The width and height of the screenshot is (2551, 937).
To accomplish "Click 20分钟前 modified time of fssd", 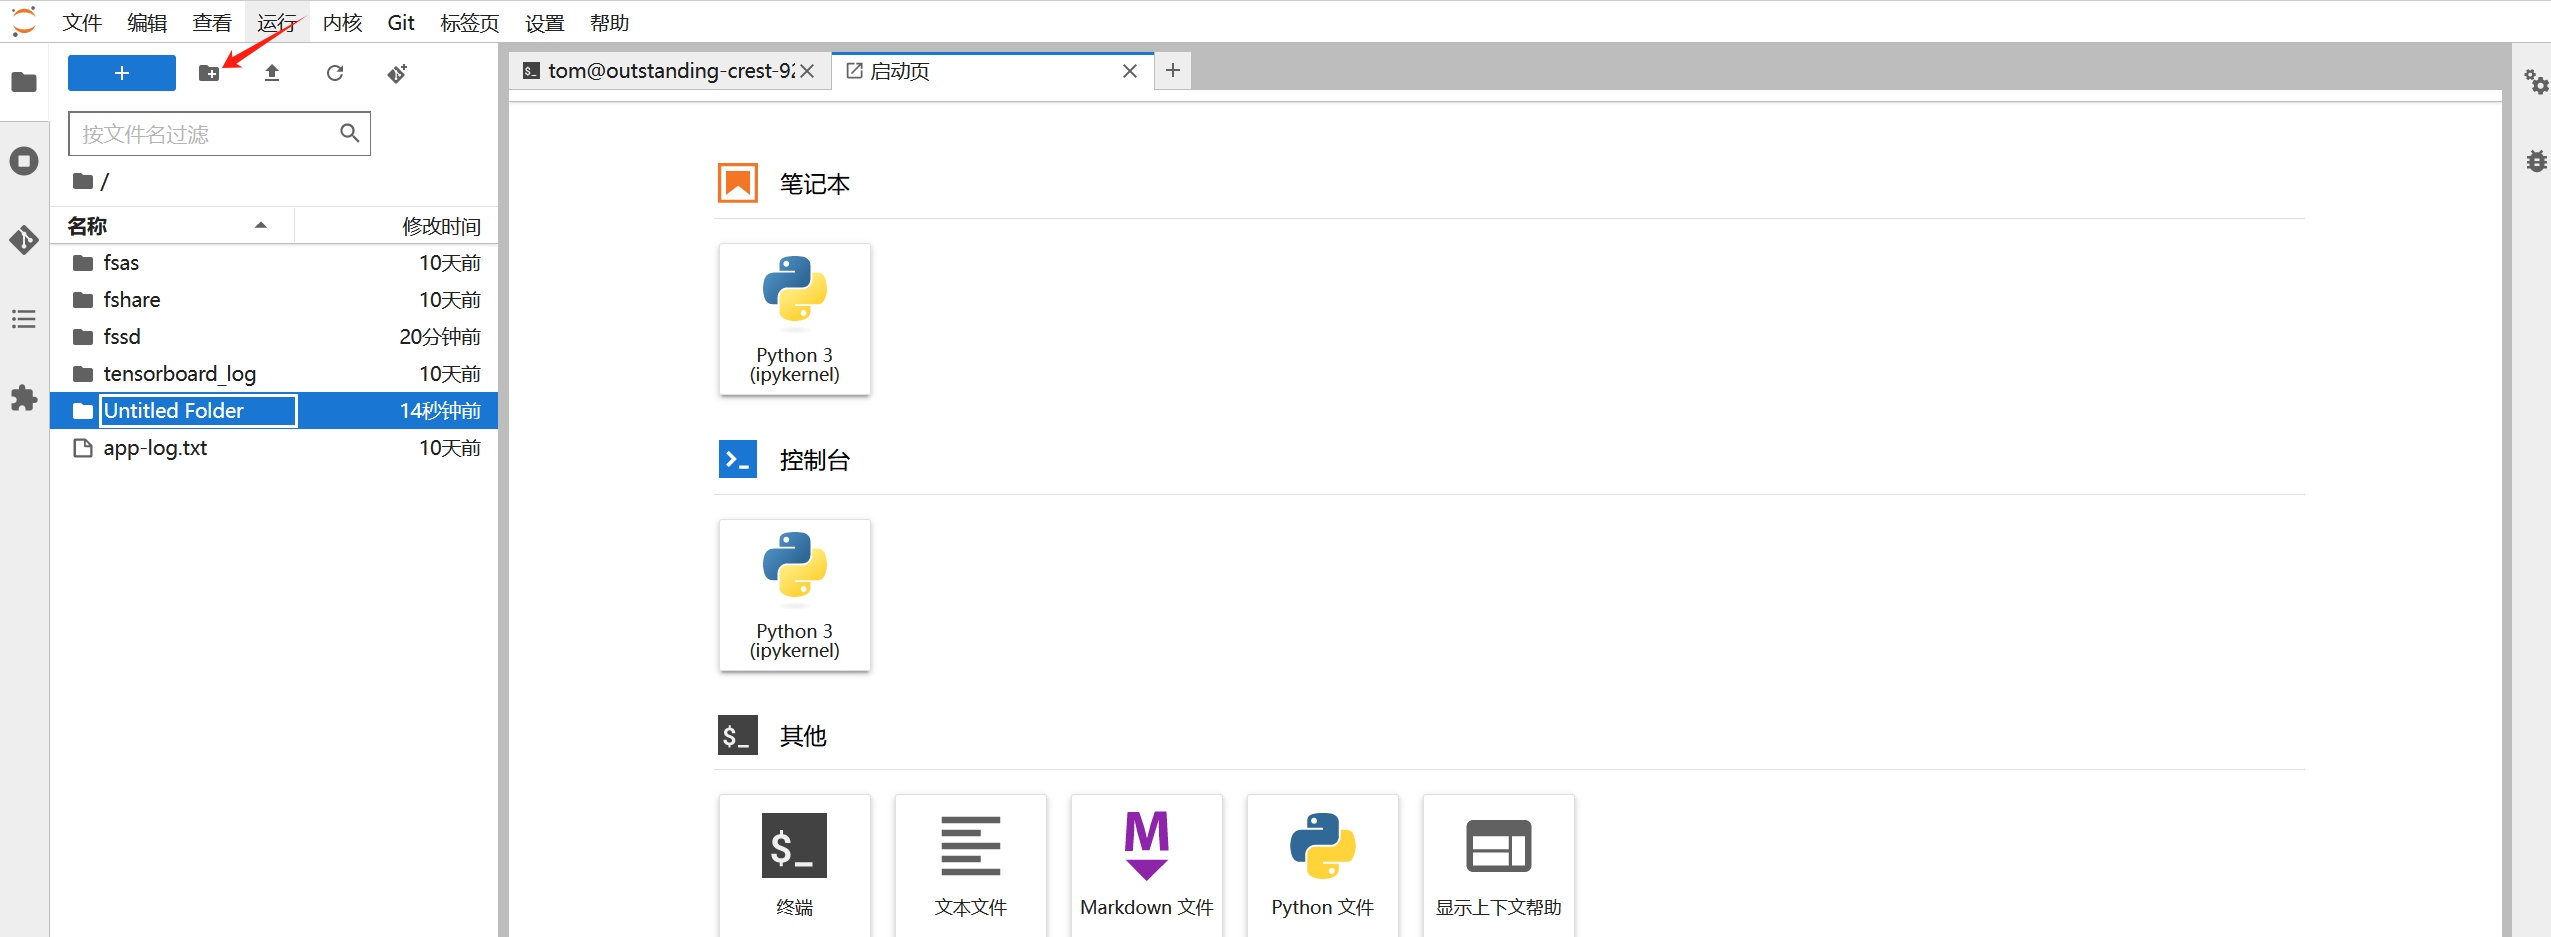I will [x=440, y=337].
